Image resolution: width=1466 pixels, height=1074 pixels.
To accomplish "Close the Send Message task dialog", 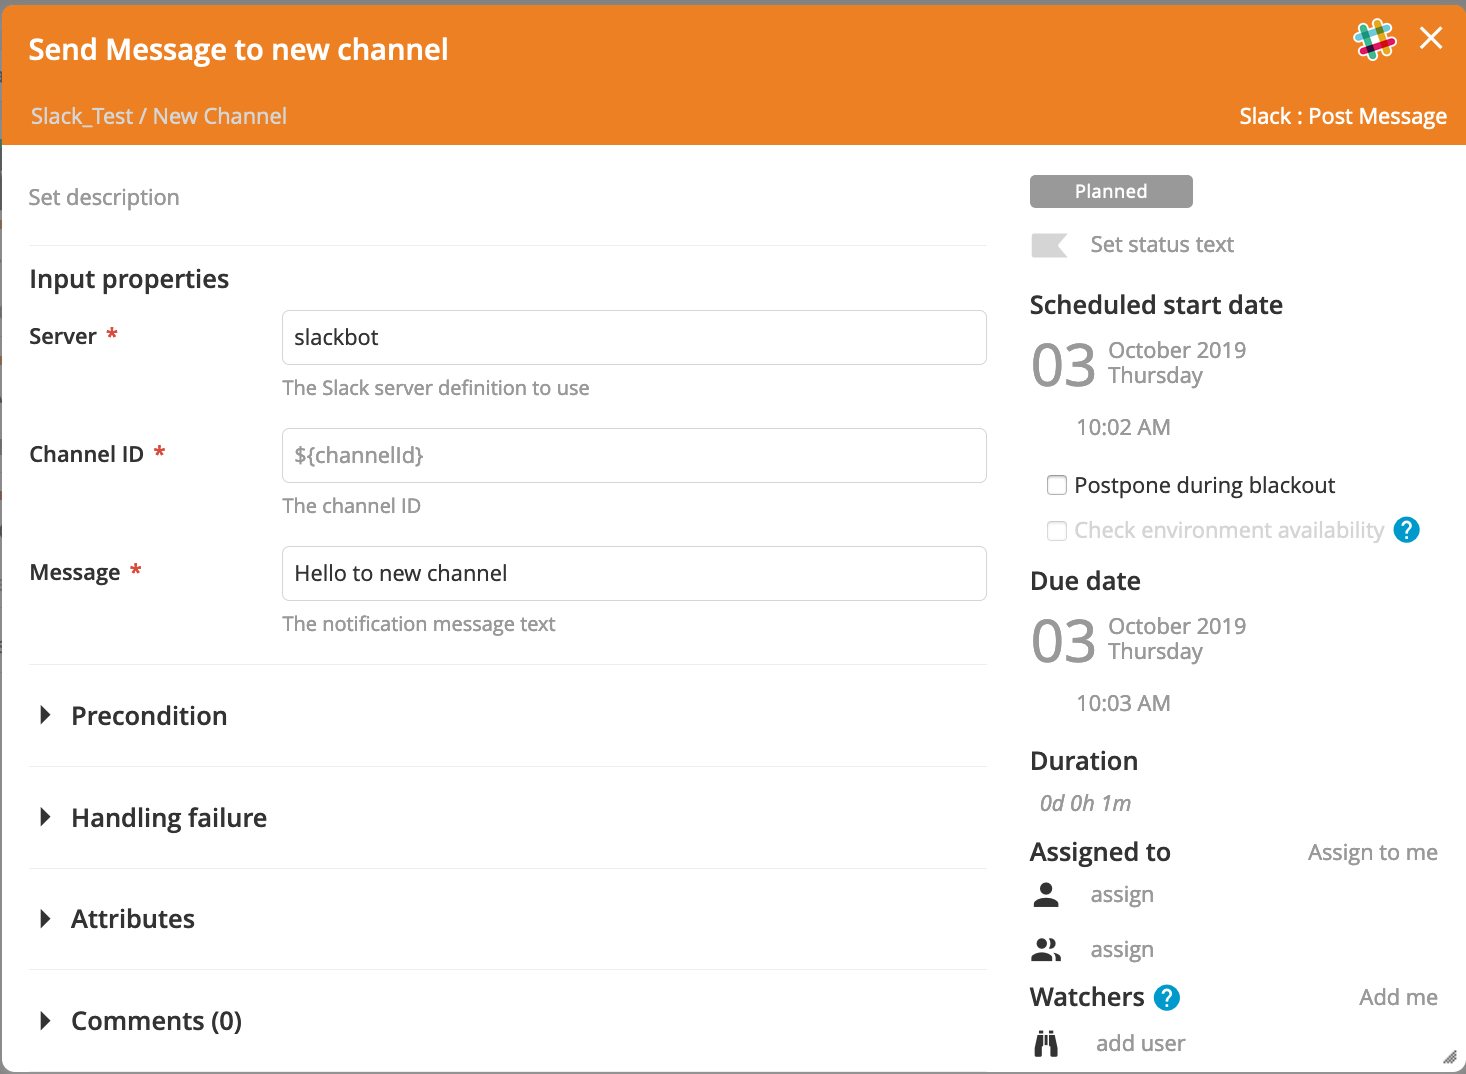I will [x=1431, y=38].
